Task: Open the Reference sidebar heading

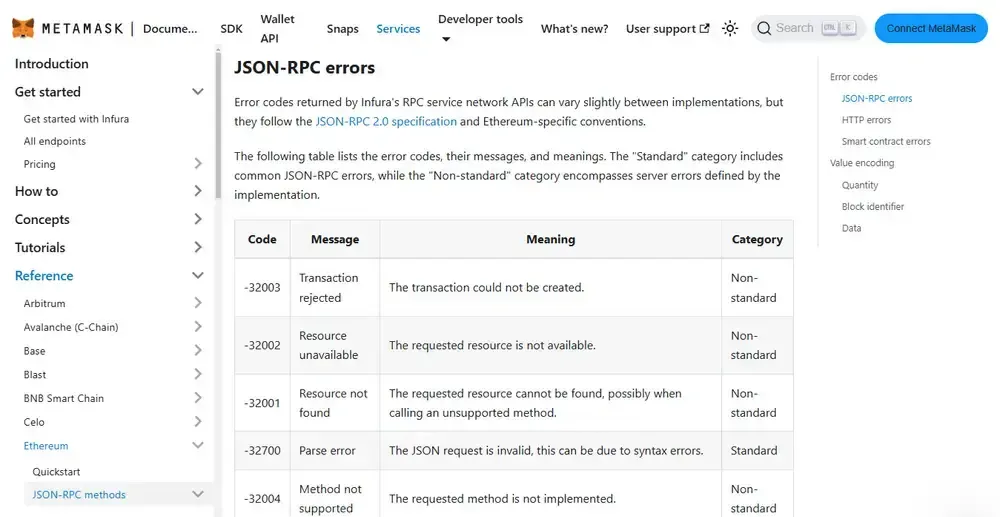Action: pyautogui.click(x=44, y=275)
